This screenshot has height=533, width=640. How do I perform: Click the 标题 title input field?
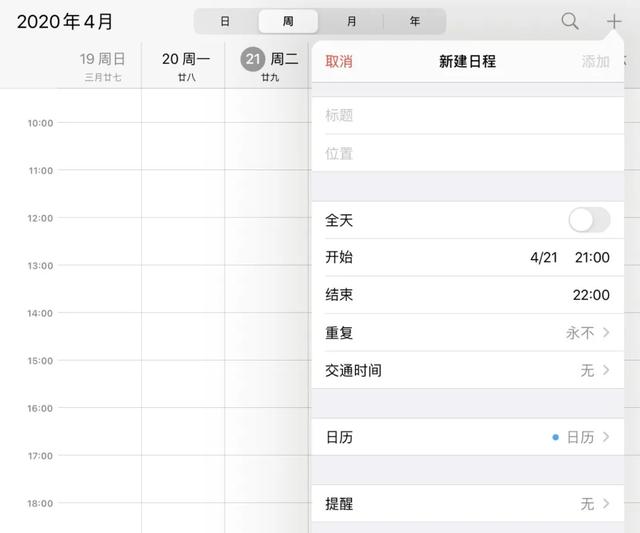click(467, 116)
